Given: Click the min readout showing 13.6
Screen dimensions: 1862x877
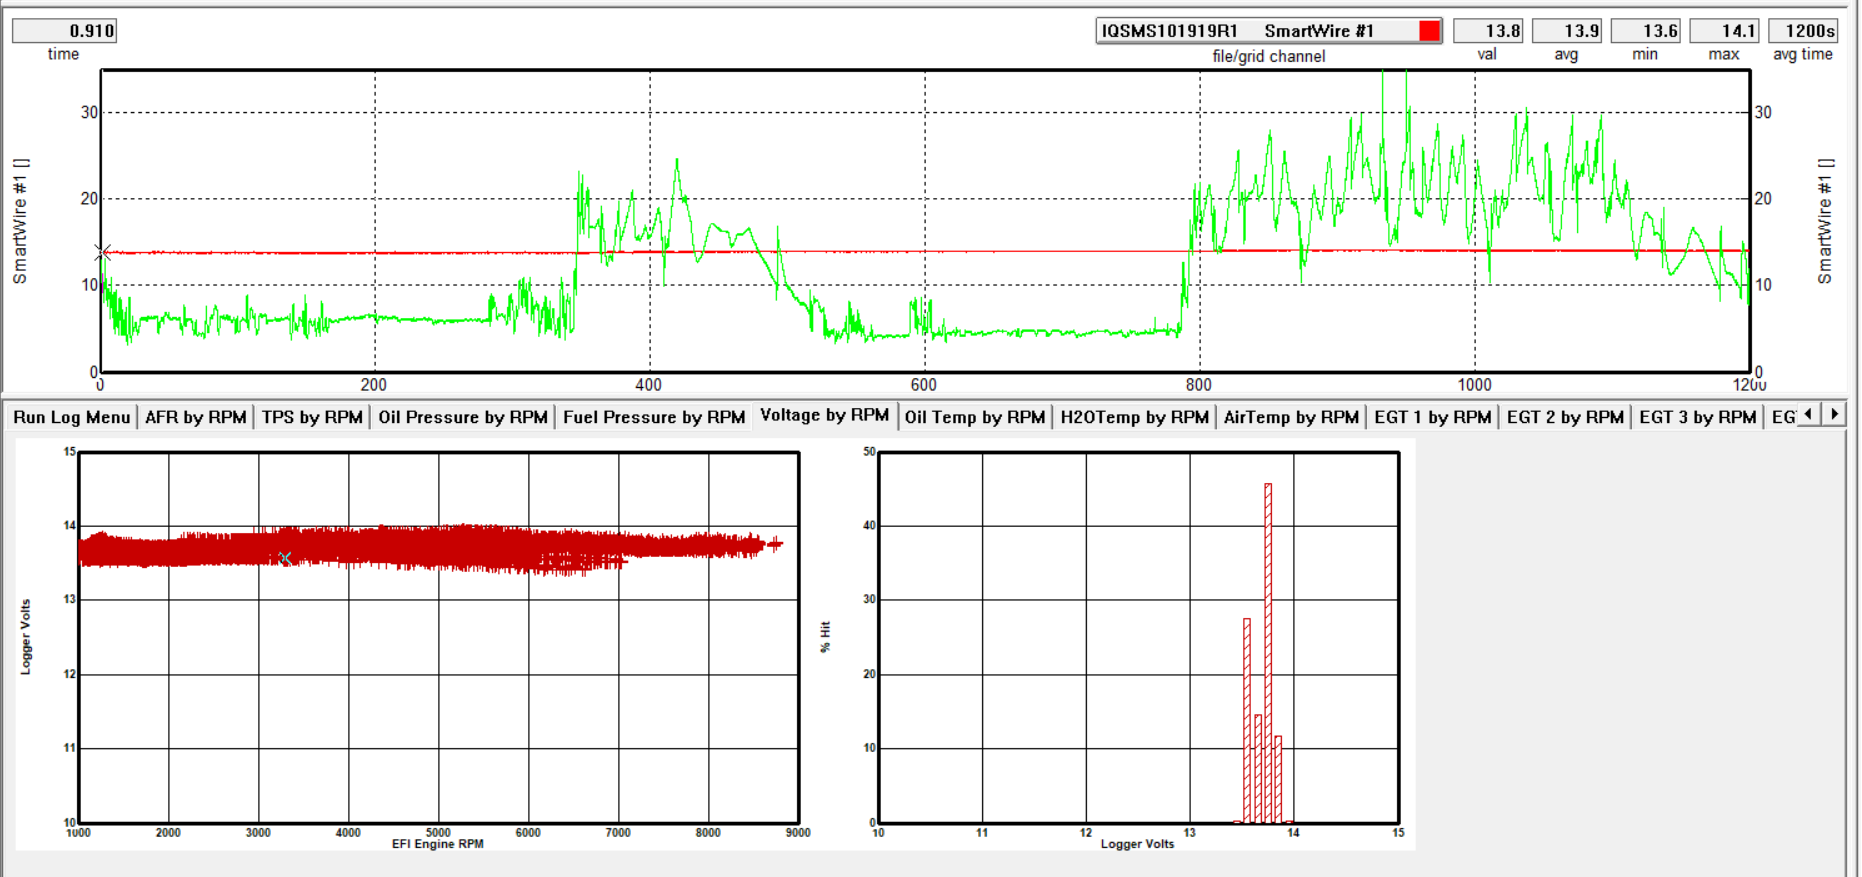Looking at the screenshot, I should click(1646, 31).
